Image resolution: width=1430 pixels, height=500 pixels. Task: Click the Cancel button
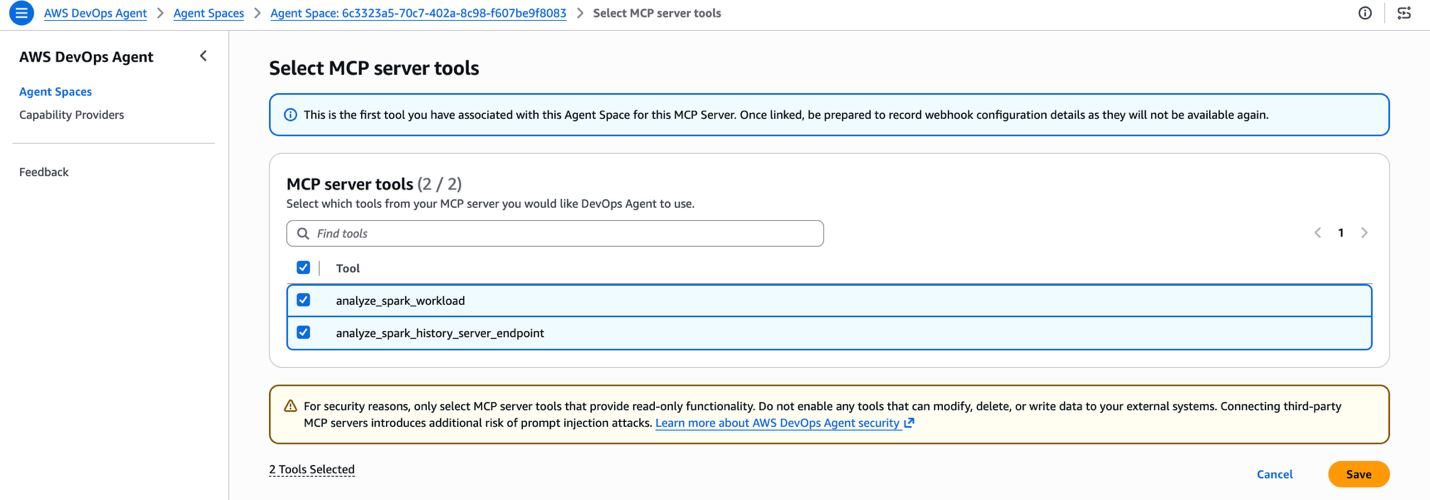coord(1274,474)
